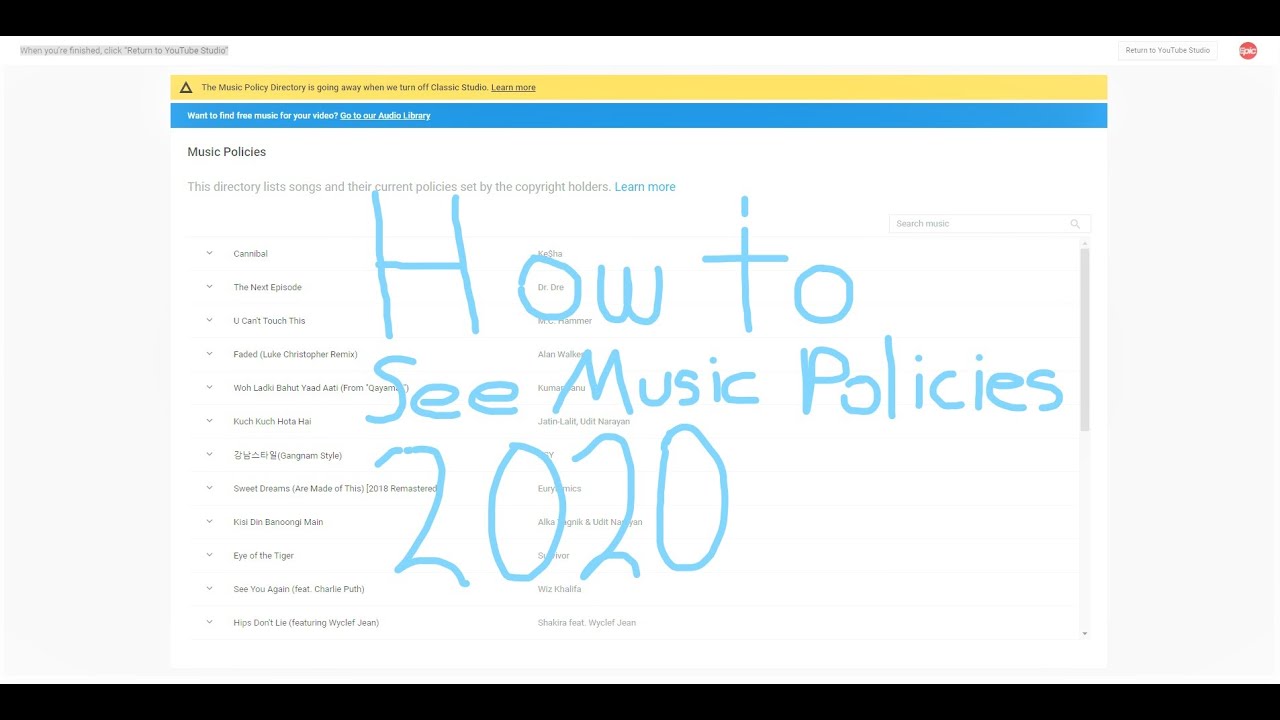Click the 'When you're finished' instruction text
1280x720 pixels.
tap(124, 50)
